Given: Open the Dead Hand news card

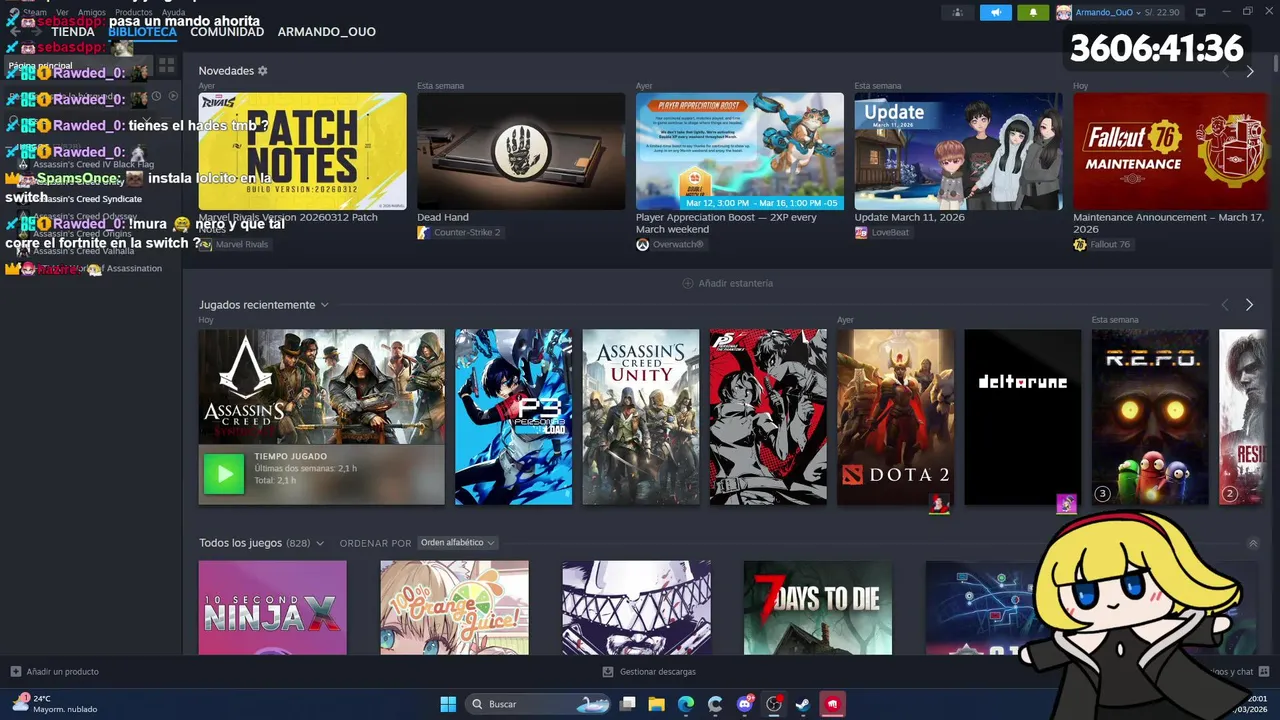Looking at the screenshot, I should [521, 151].
